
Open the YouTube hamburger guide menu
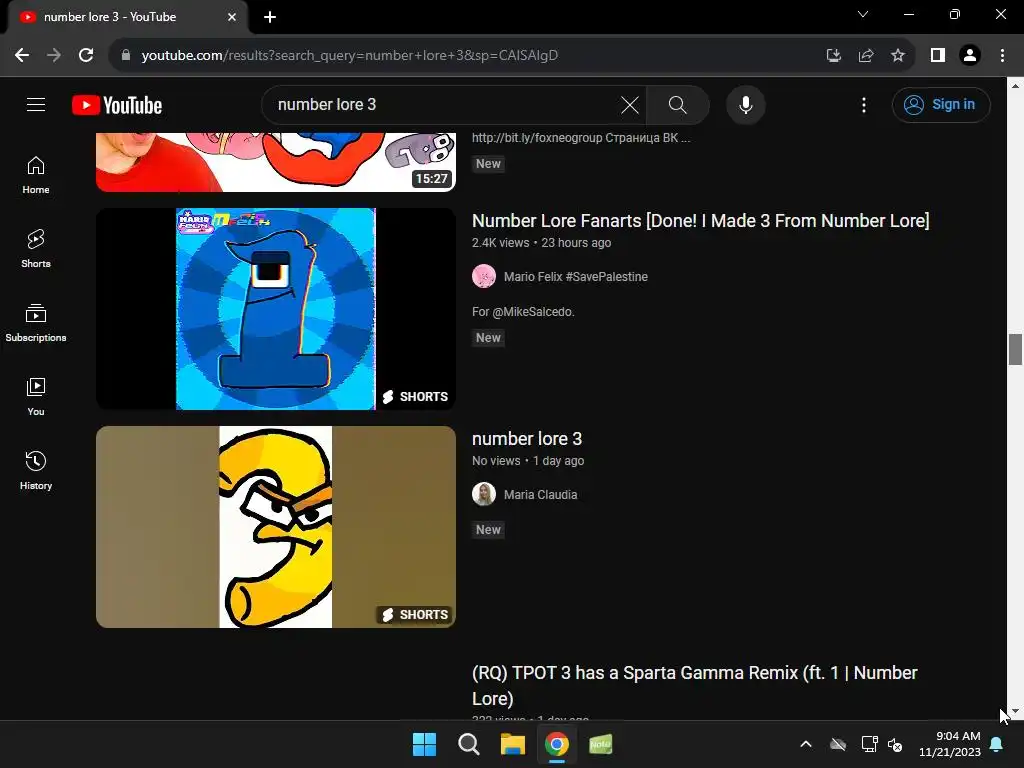click(x=36, y=104)
